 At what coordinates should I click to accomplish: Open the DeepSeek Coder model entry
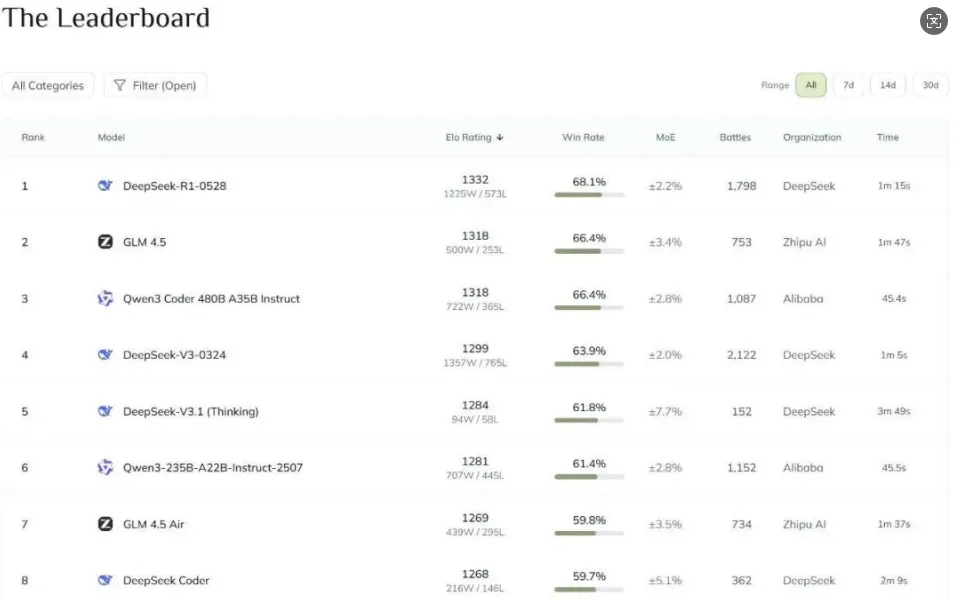pos(166,580)
